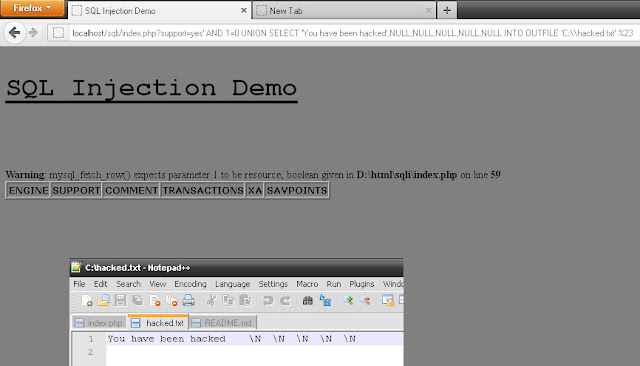Image resolution: width=640 pixels, height=366 pixels.
Task: Click the TRANSACTIONS table header
Action: coord(203,191)
